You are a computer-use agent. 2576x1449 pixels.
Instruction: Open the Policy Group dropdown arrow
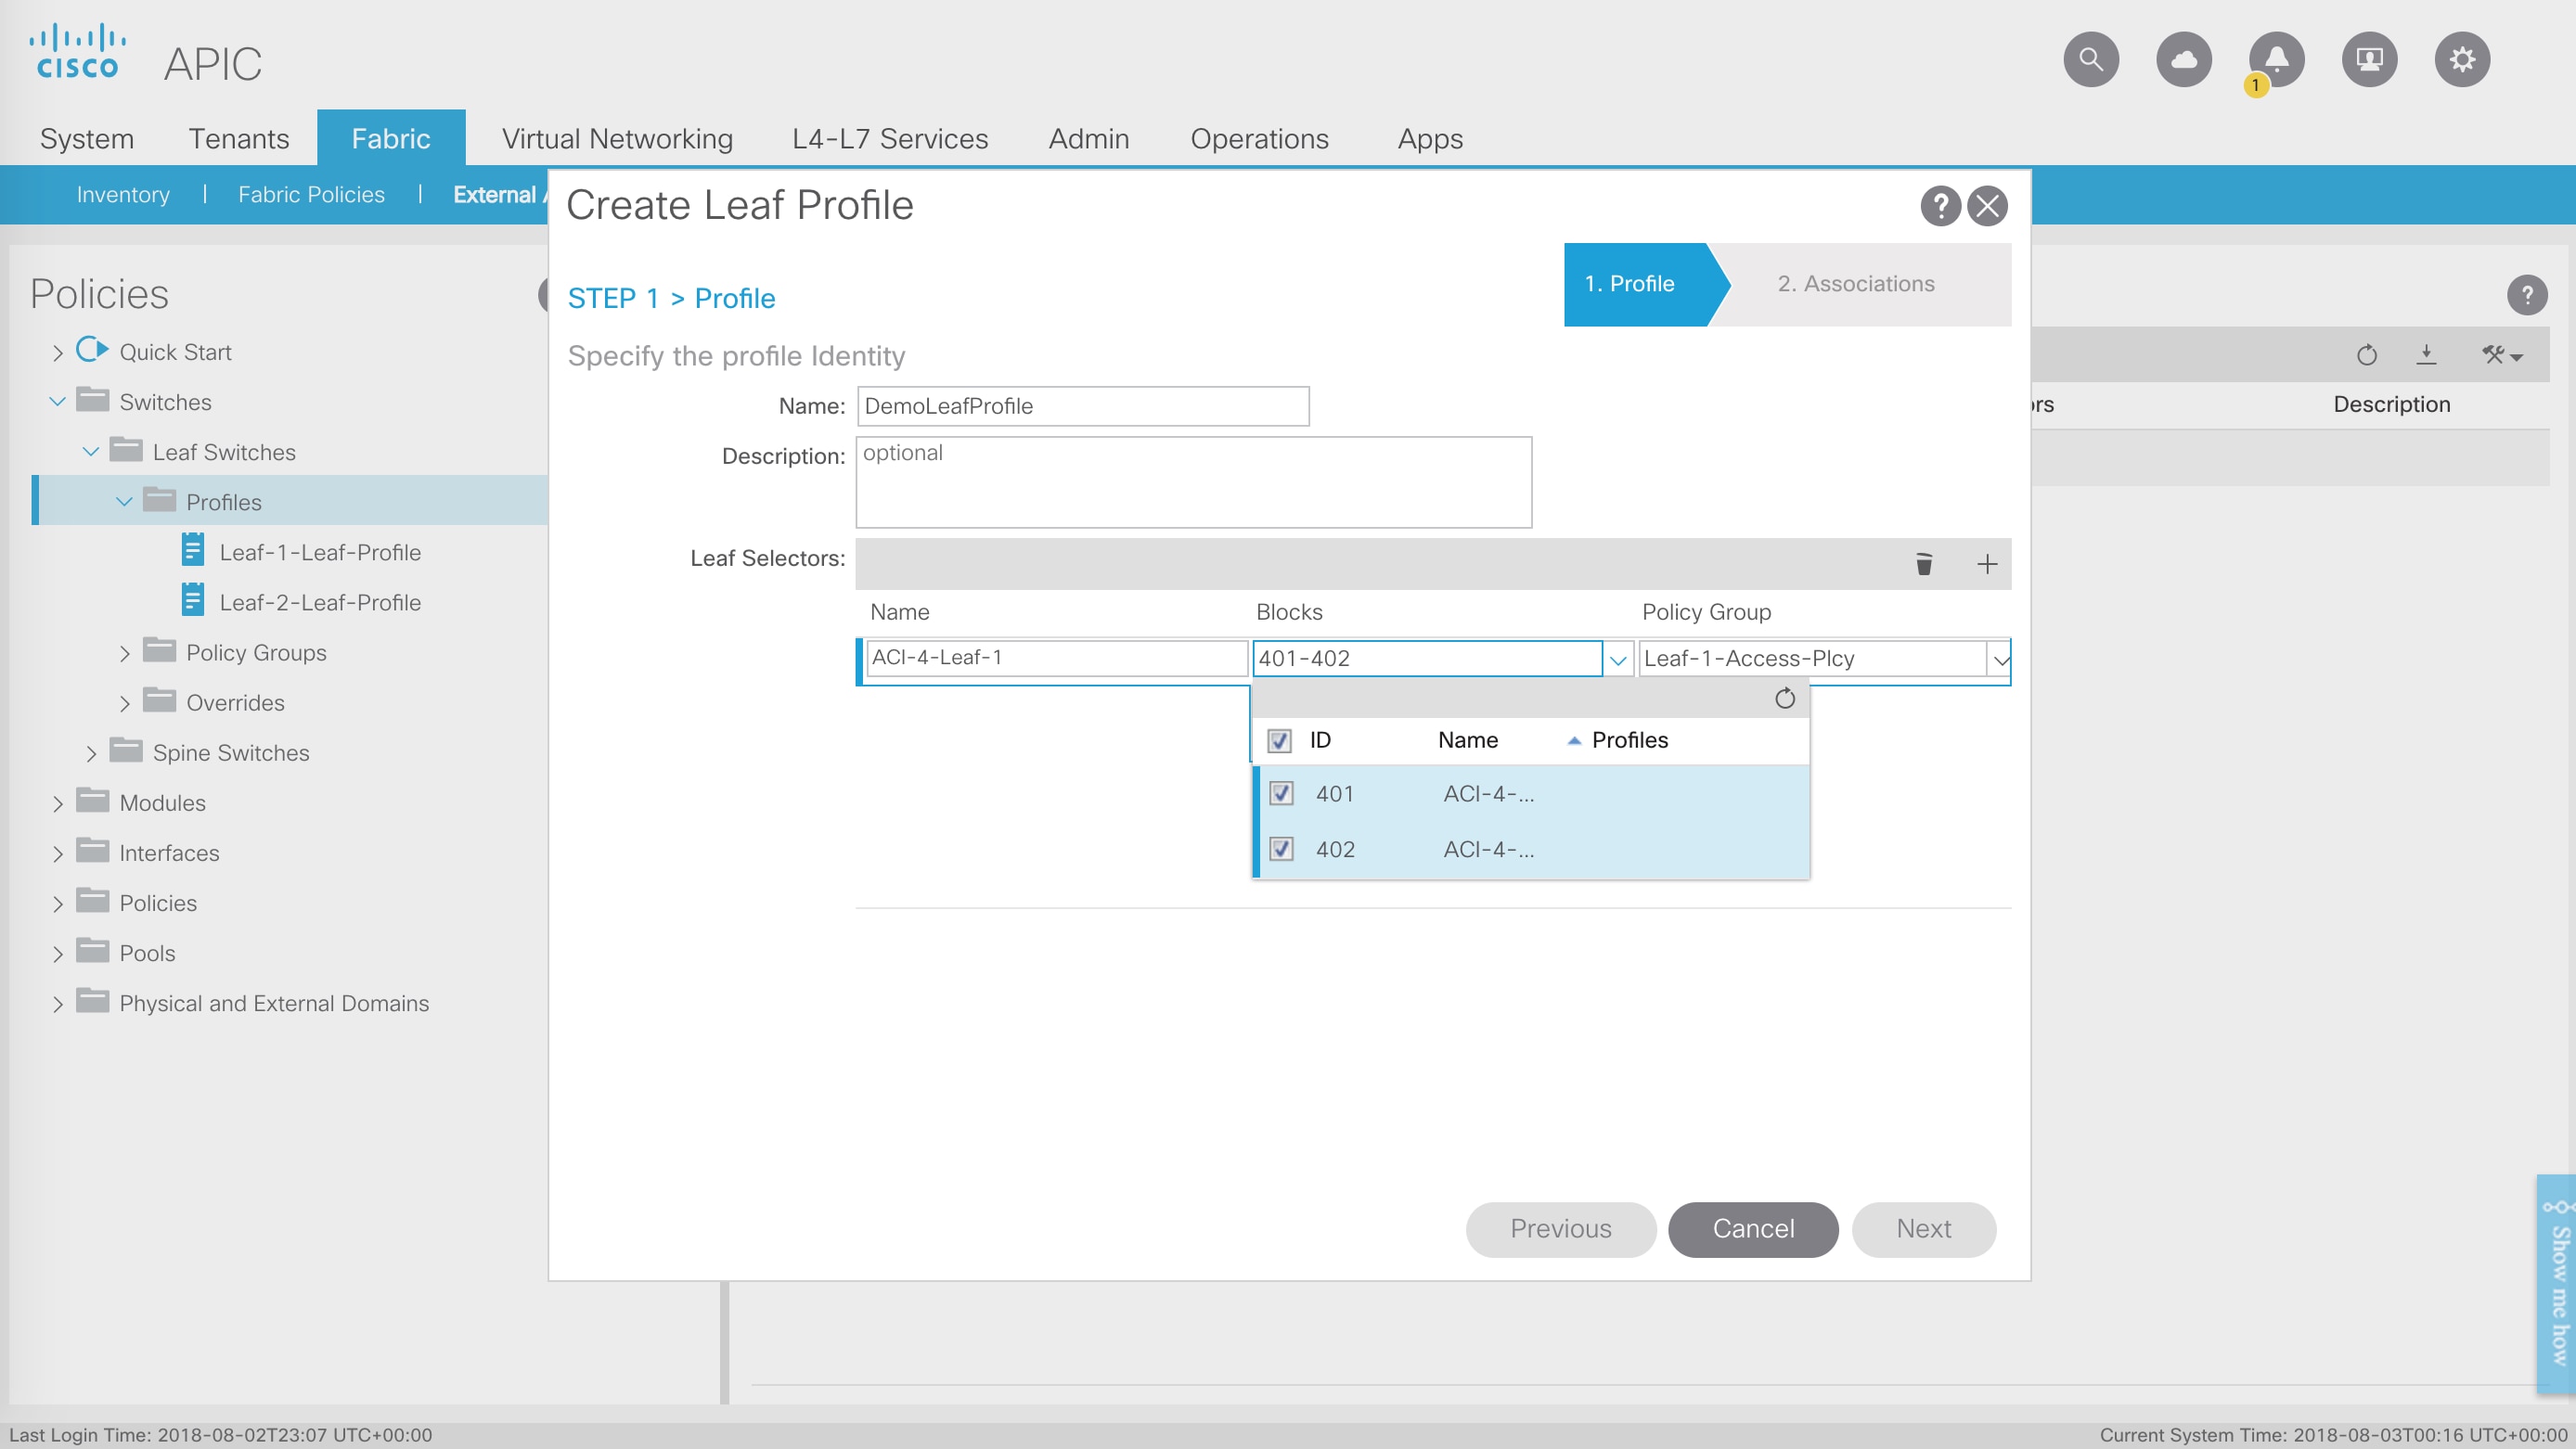click(1999, 659)
